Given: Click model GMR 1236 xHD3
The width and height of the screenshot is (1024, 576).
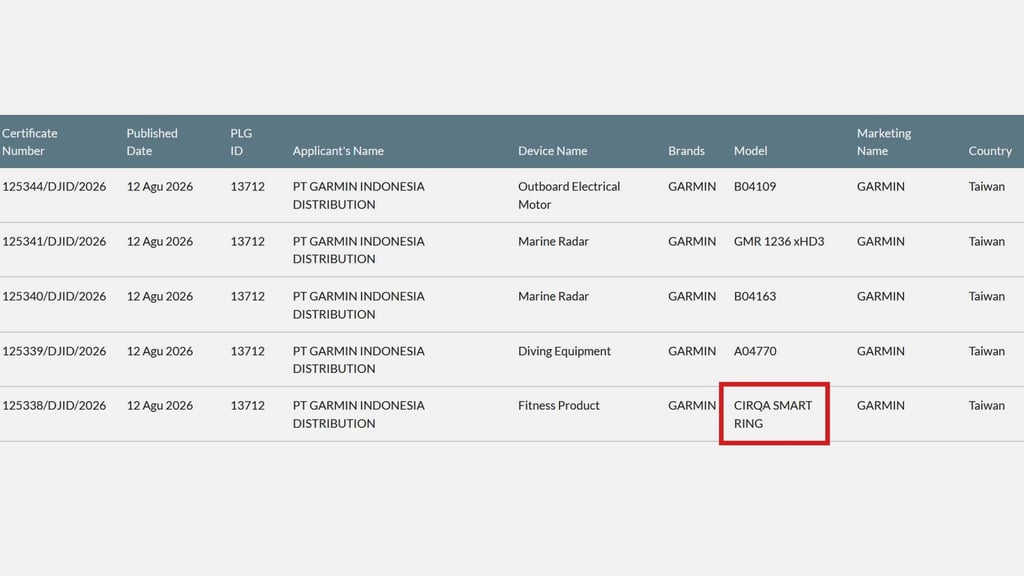Looking at the screenshot, I should [778, 242].
